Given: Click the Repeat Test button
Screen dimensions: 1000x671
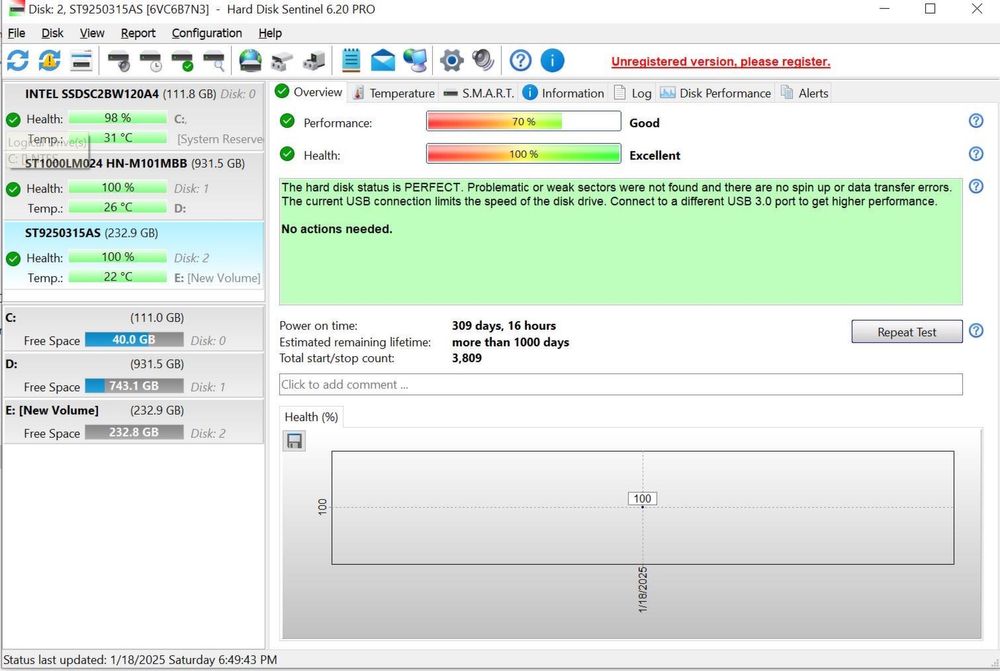Looking at the screenshot, I should point(906,332).
